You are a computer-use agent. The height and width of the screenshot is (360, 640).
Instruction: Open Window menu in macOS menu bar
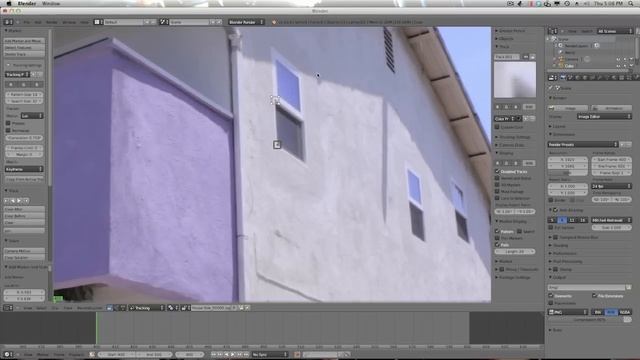point(51,3)
